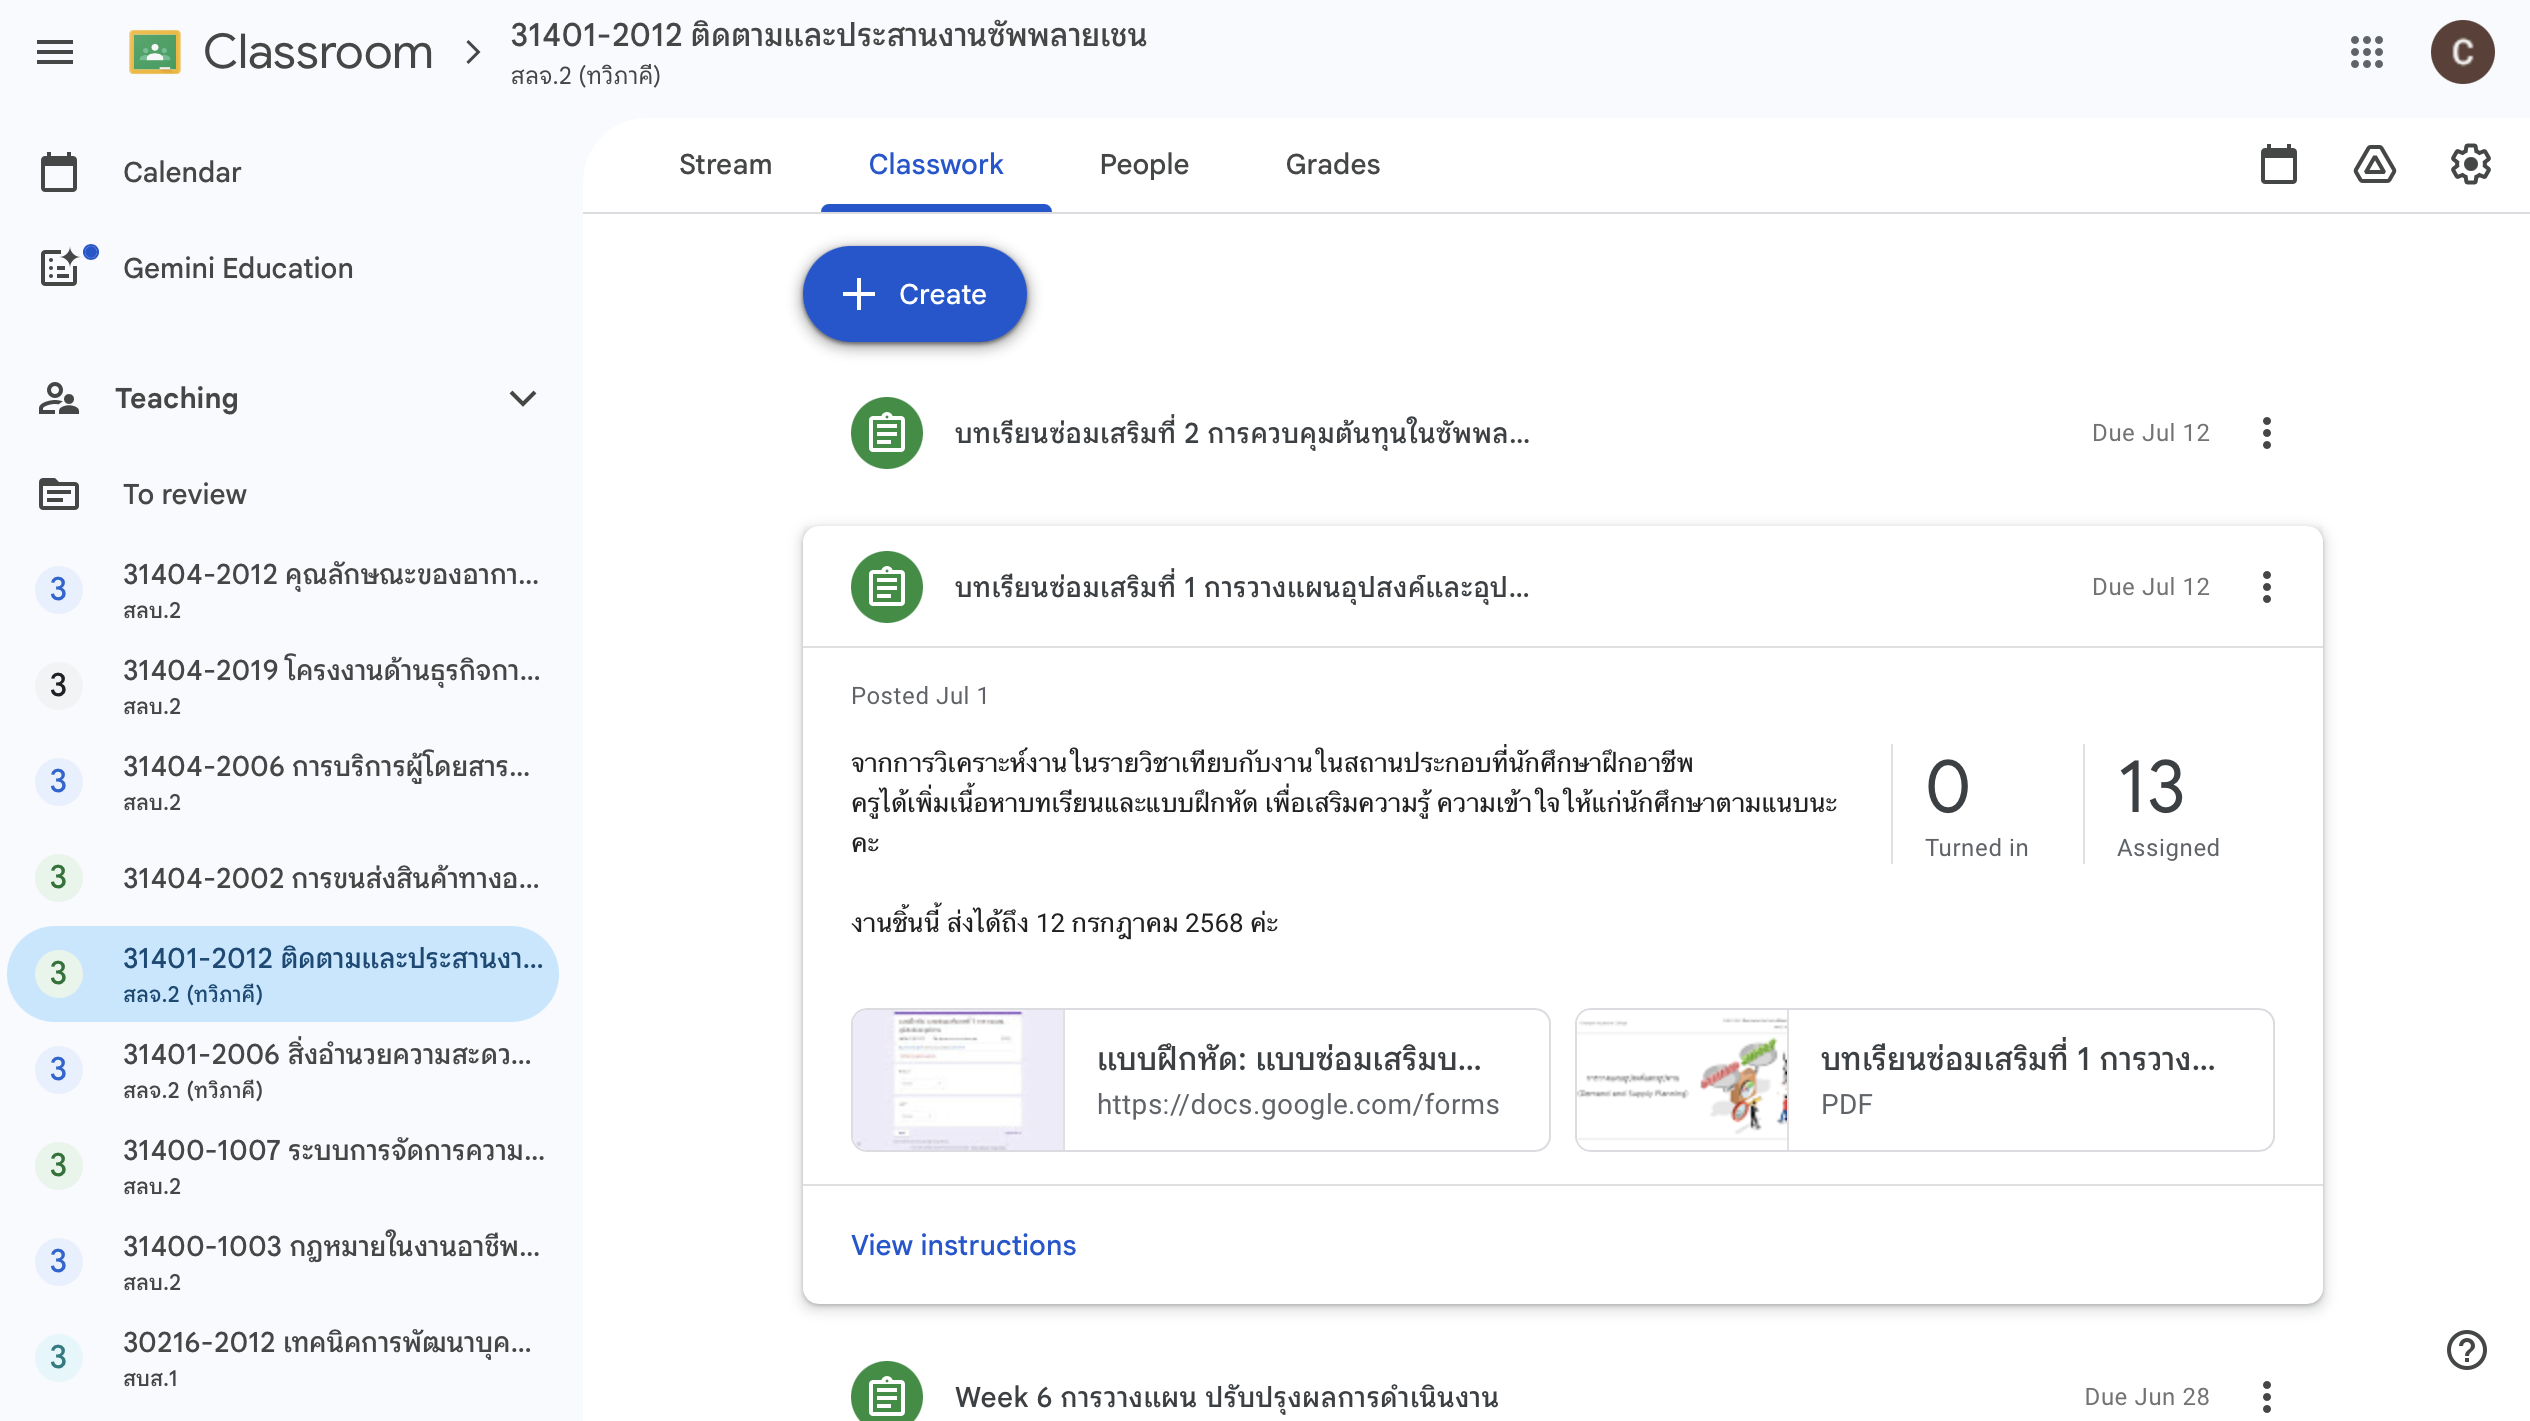Open more options for บทเรียนซ่อมเสริมที่ 2
This screenshot has width=2530, height=1421.
2267,433
